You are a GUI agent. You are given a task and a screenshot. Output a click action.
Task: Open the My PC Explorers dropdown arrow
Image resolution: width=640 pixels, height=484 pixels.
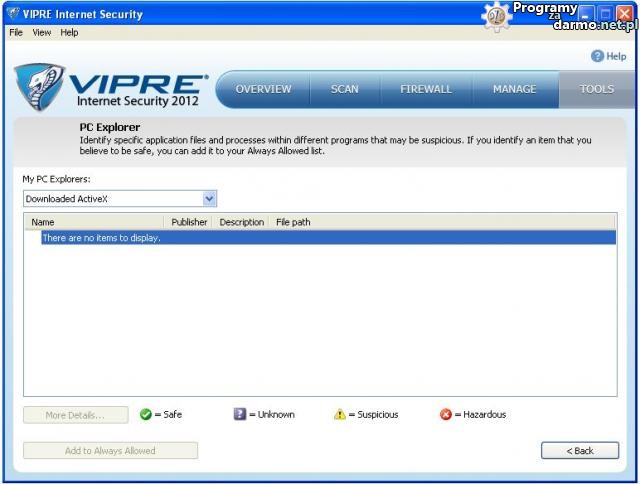209,199
